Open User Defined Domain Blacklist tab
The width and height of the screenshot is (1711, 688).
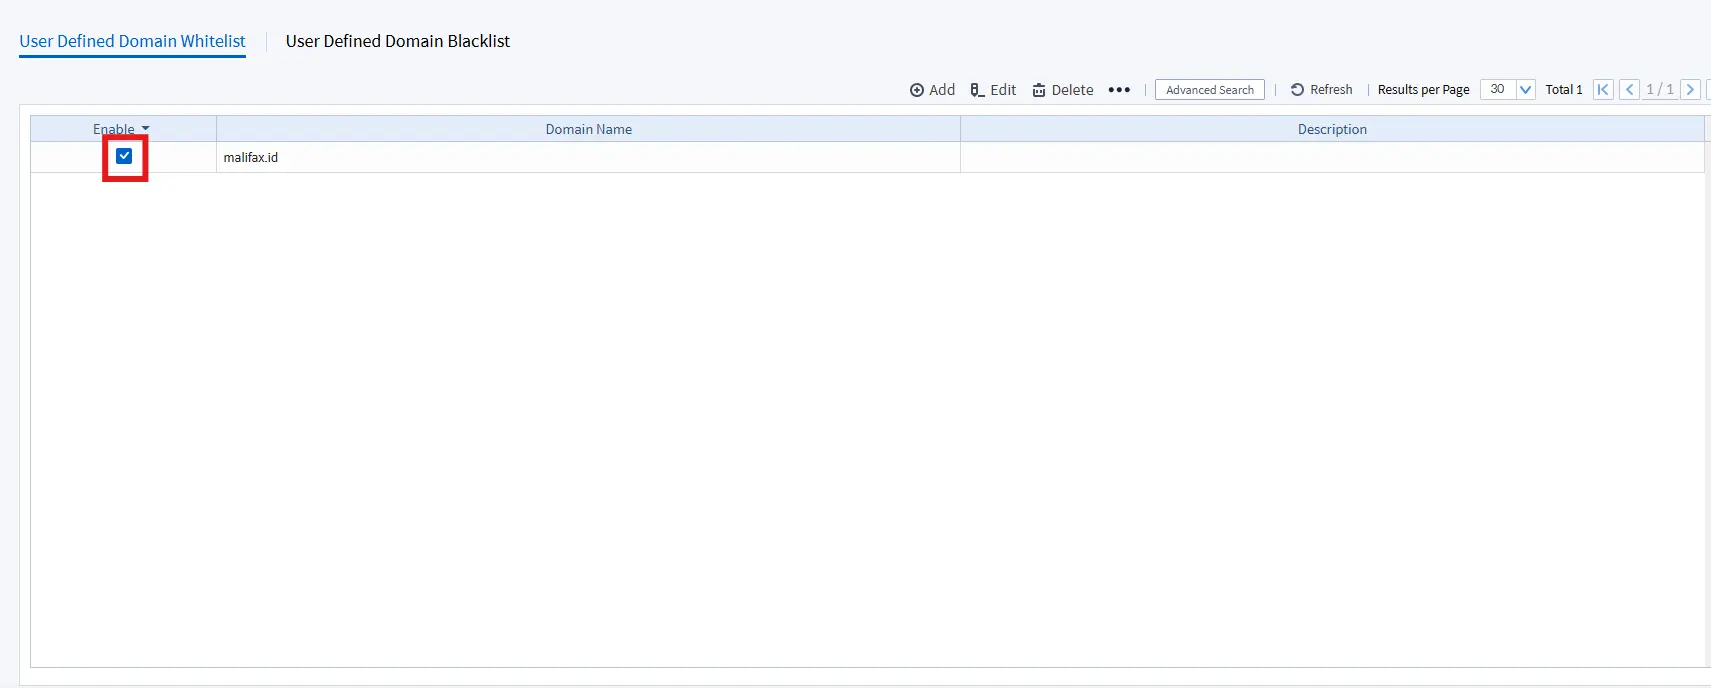click(398, 41)
